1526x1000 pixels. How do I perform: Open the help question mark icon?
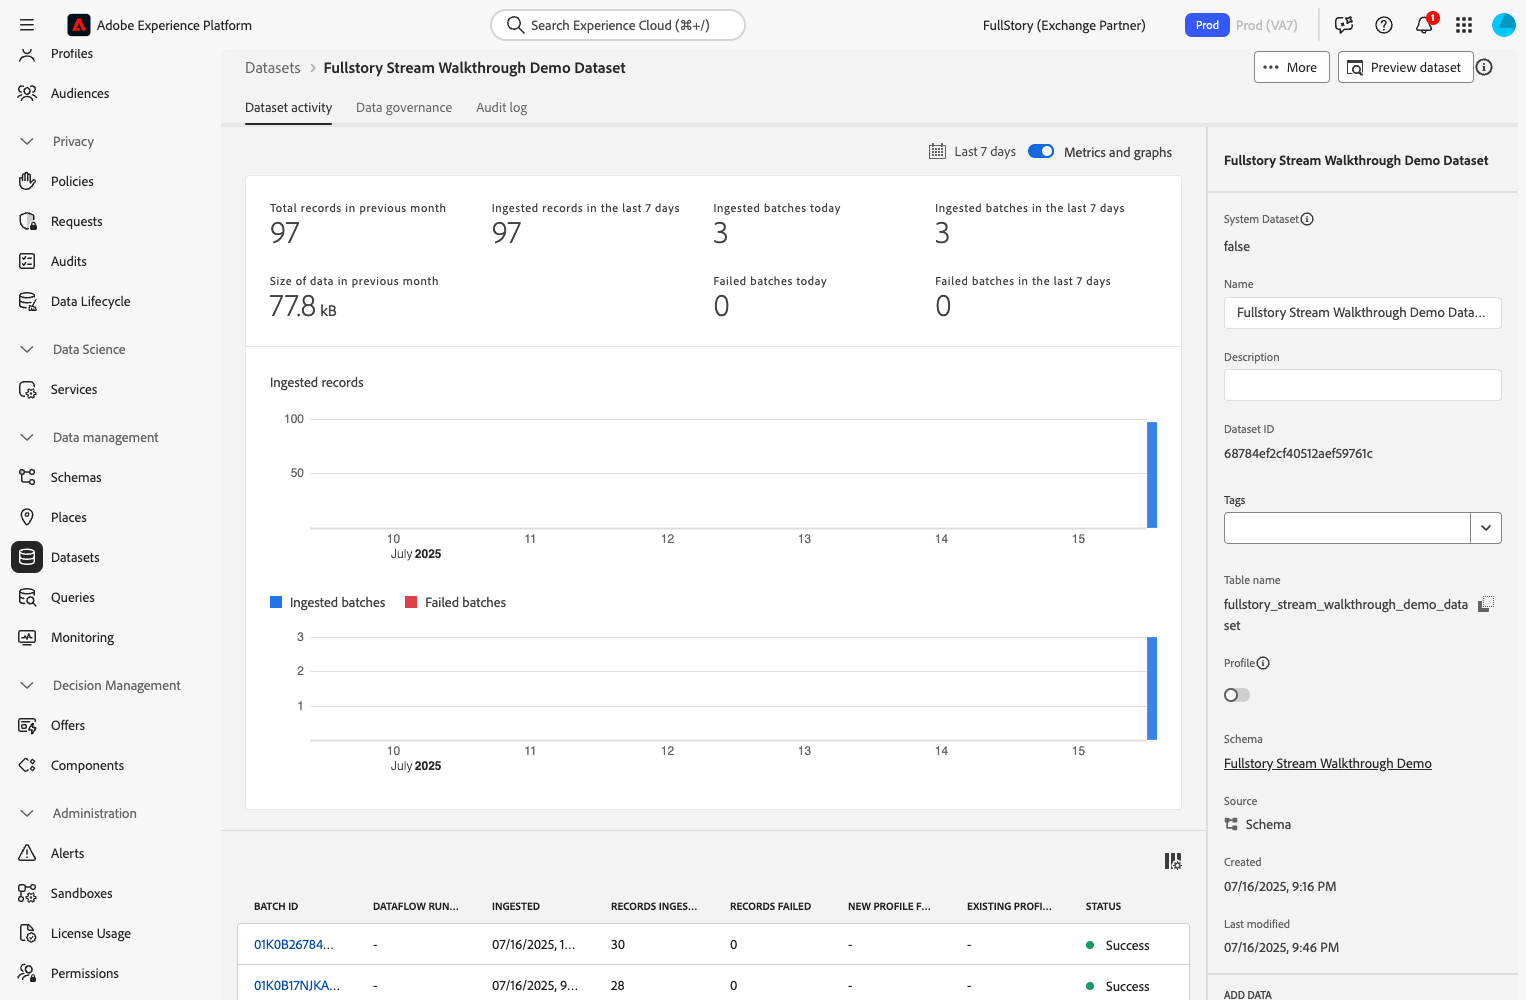point(1384,25)
